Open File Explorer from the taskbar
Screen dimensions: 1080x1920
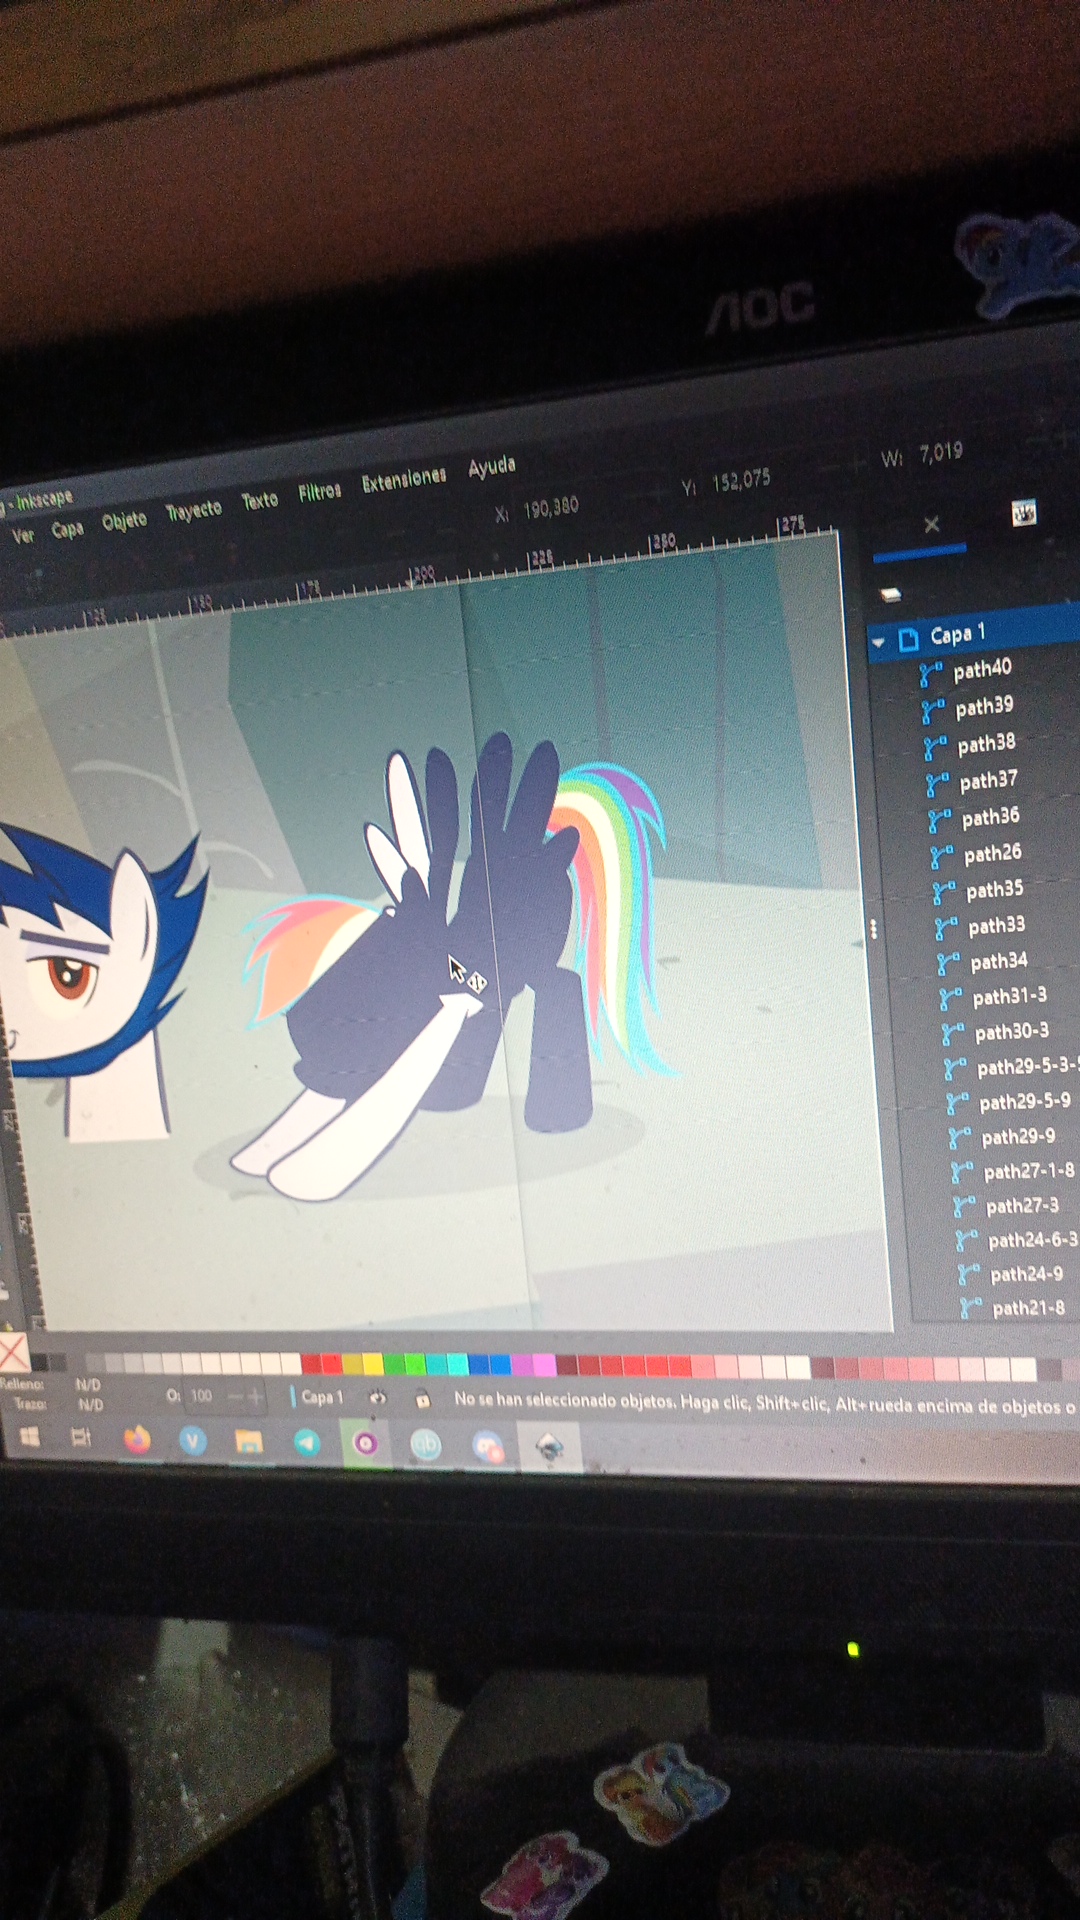click(x=249, y=1442)
